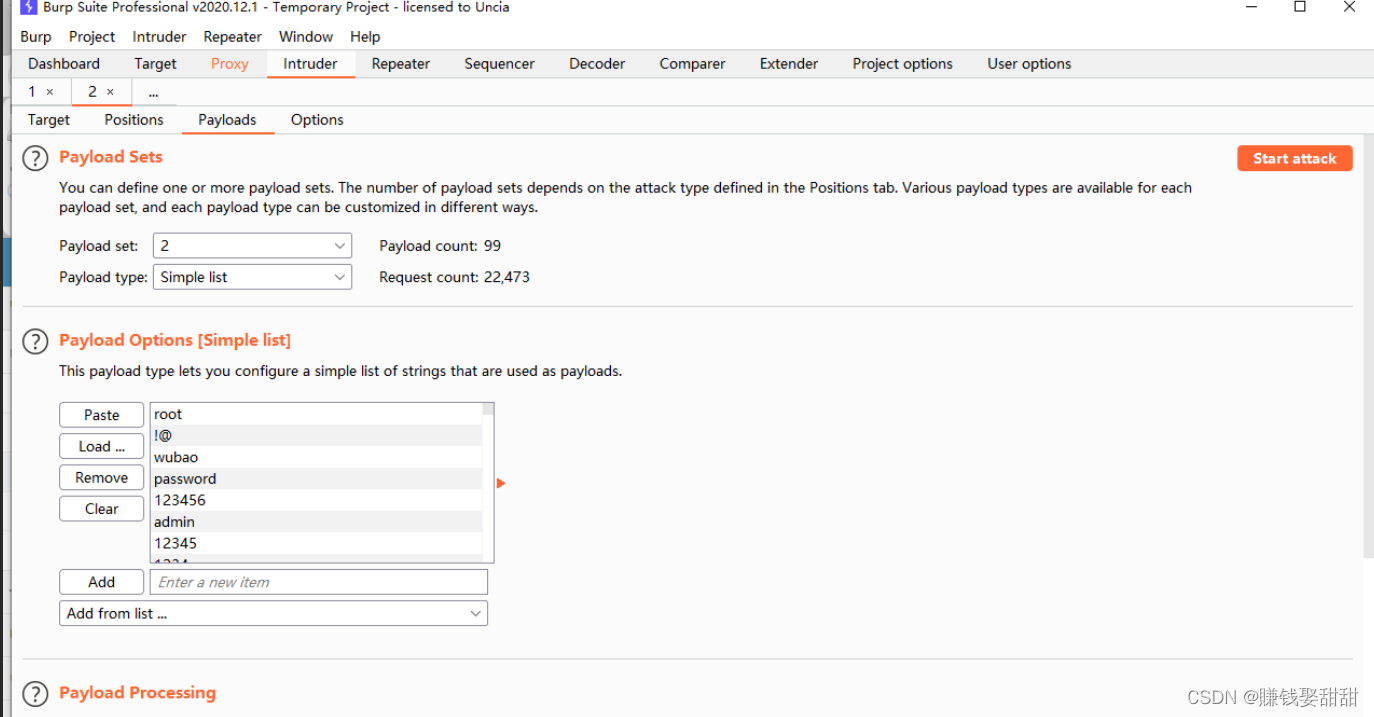Click the Start attack button
Image resolution: width=1374 pixels, height=717 pixels.
point(1294,158)
